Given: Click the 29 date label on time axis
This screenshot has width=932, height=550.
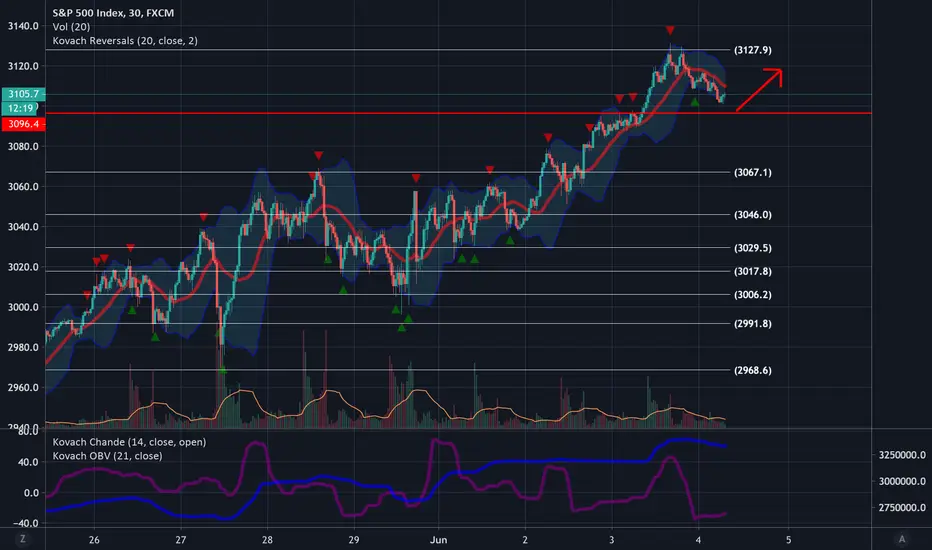Looking at the screenshot, I should tap(354, 540).
